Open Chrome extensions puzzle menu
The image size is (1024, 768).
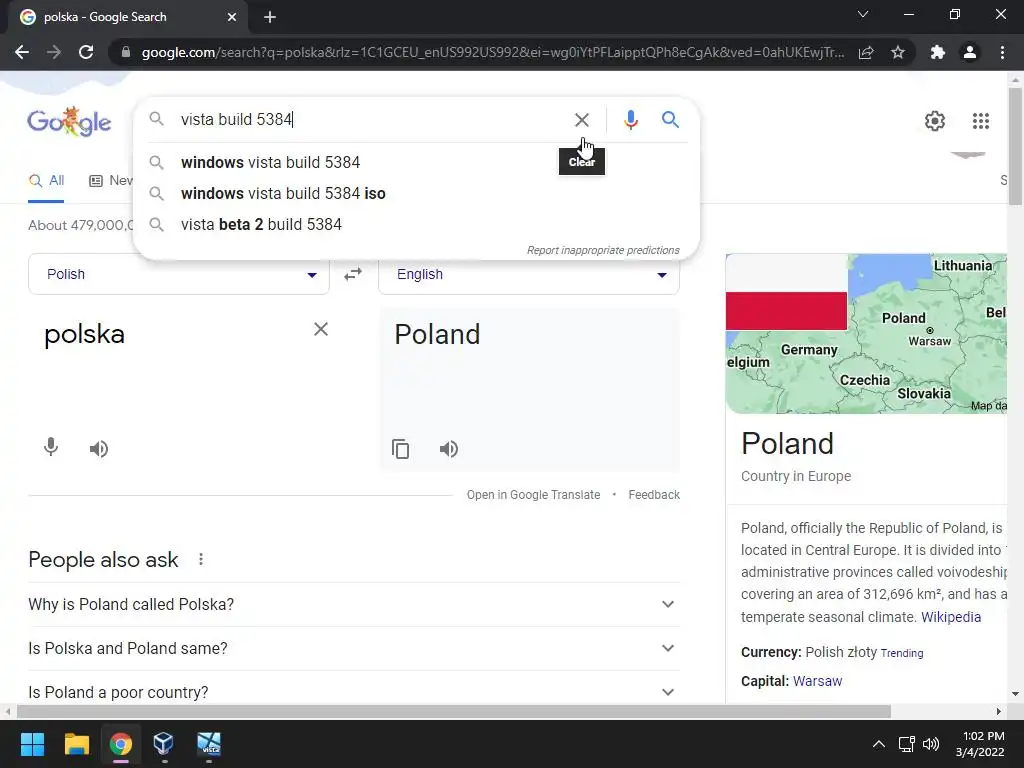[x=938, y=52]
